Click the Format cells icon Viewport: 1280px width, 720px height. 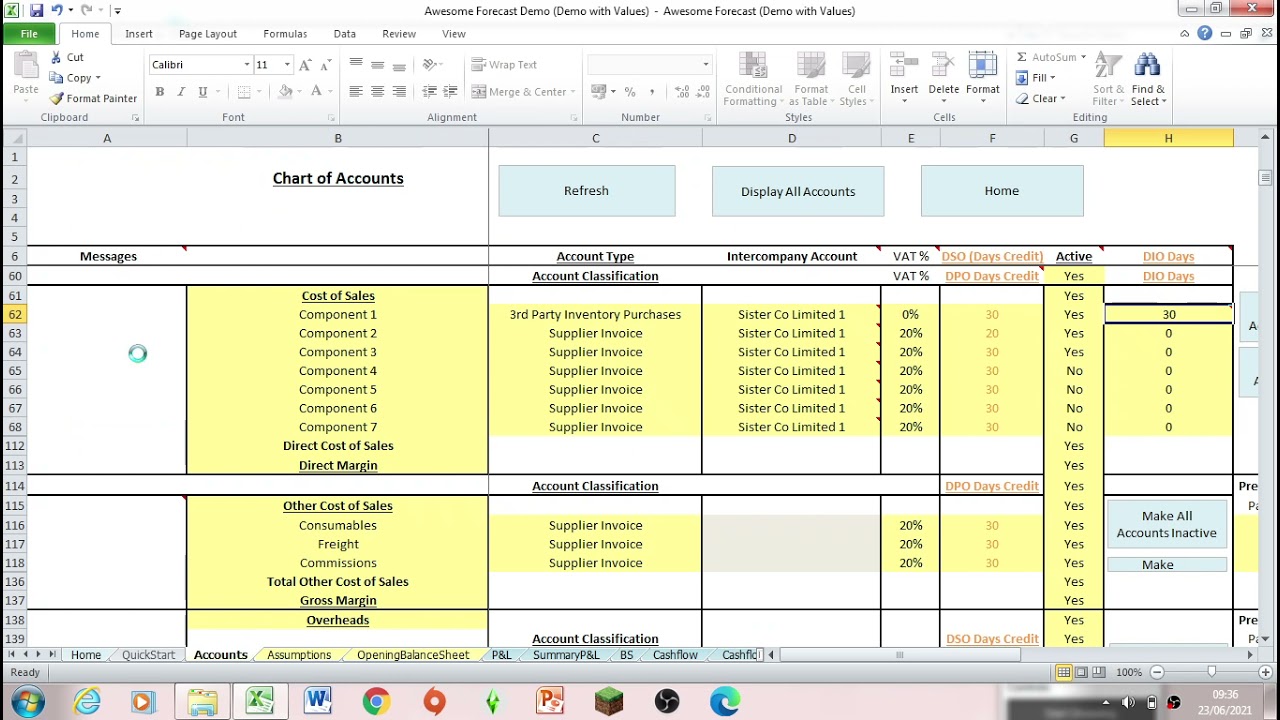click(982, 66)
